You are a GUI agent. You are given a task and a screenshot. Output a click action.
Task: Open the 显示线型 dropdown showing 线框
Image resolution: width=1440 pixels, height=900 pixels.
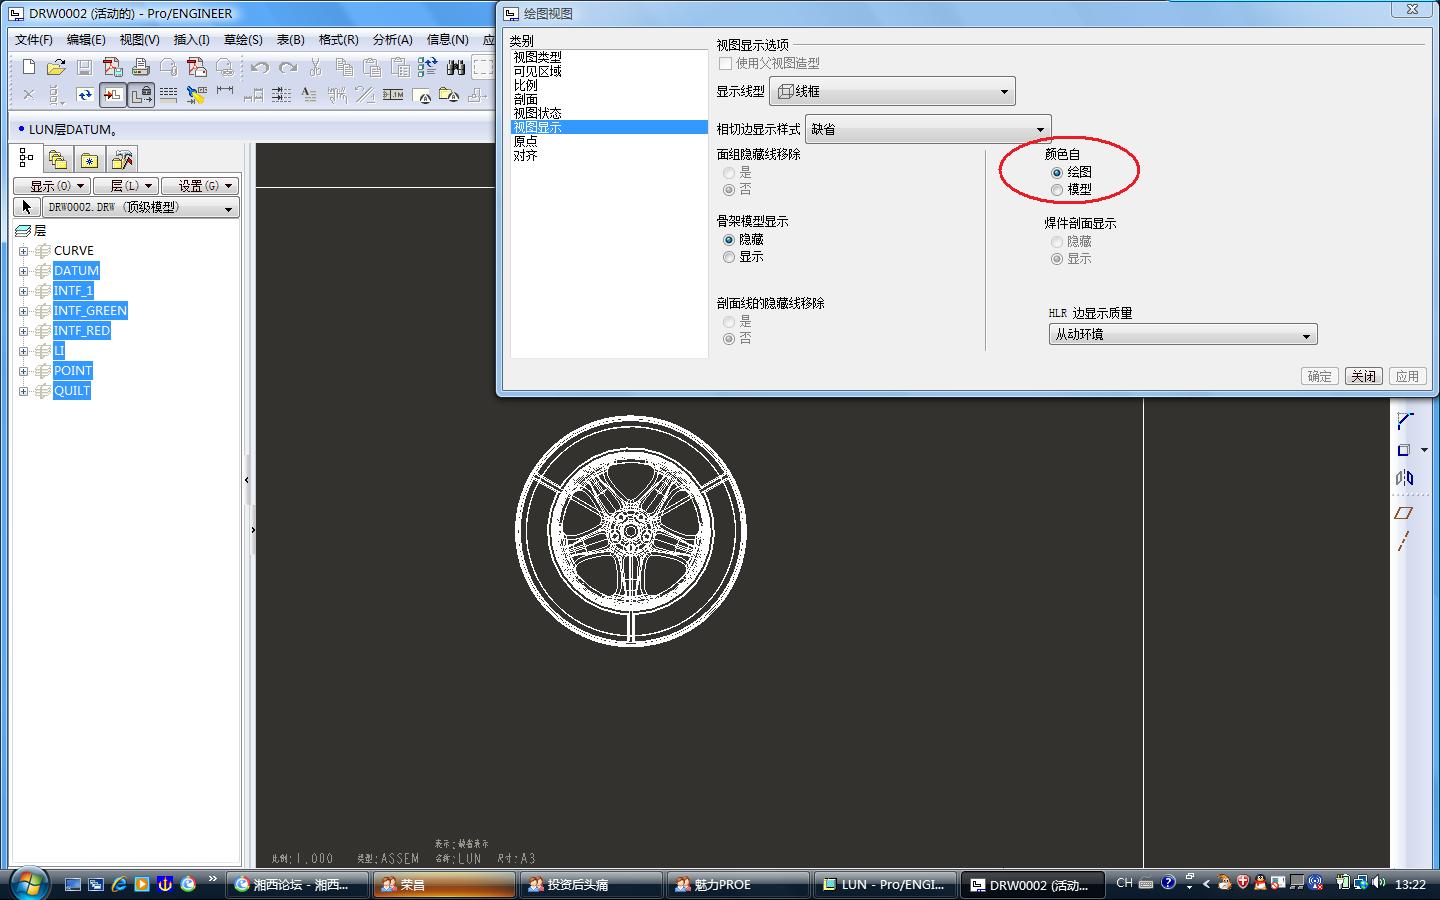(892, 91)
